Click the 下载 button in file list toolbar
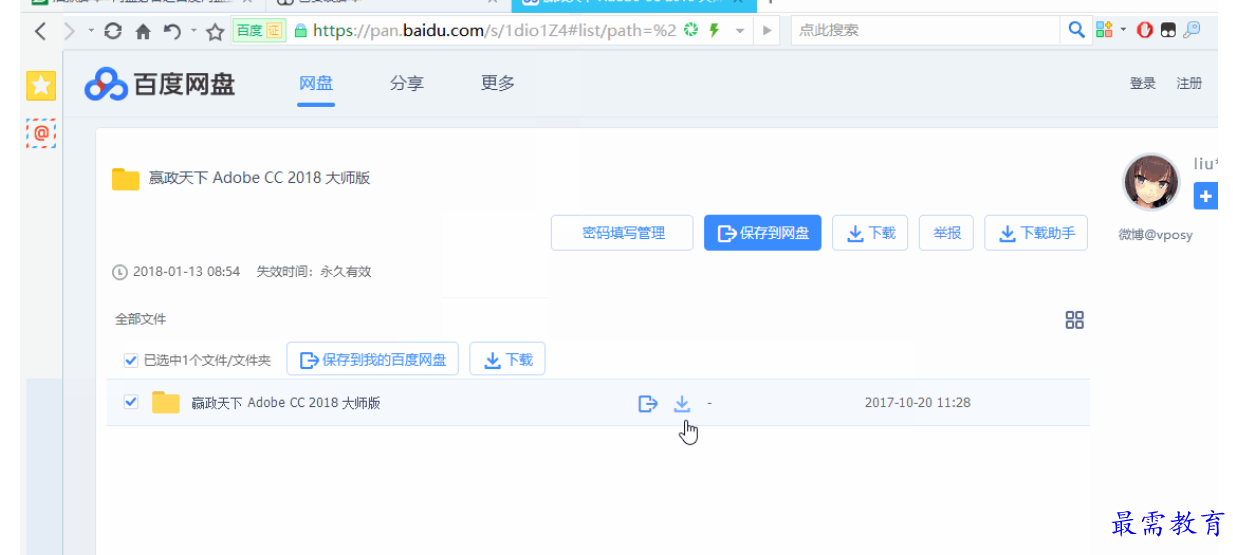This screenshot has height=555, width=1233. [508, 359]
